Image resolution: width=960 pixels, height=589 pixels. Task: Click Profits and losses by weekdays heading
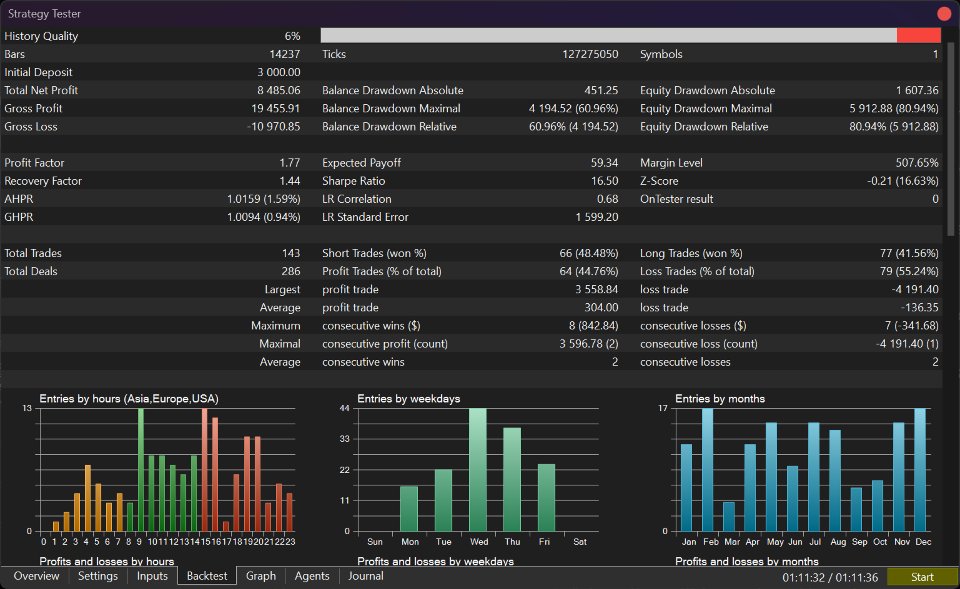click(x=435, y=561)
